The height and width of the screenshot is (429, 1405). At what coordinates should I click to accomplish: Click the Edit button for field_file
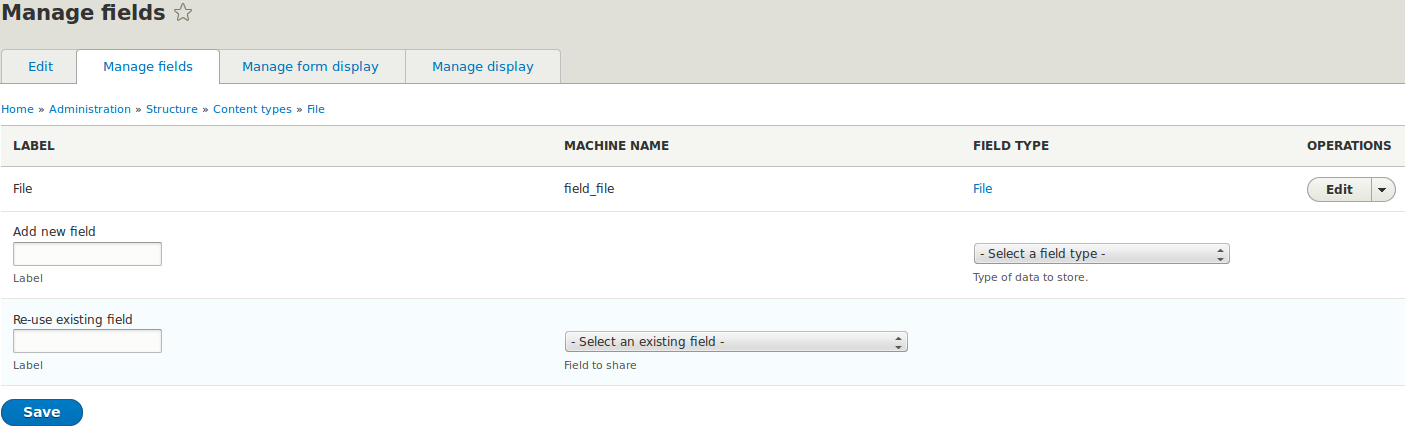(x=1339, y=190)
